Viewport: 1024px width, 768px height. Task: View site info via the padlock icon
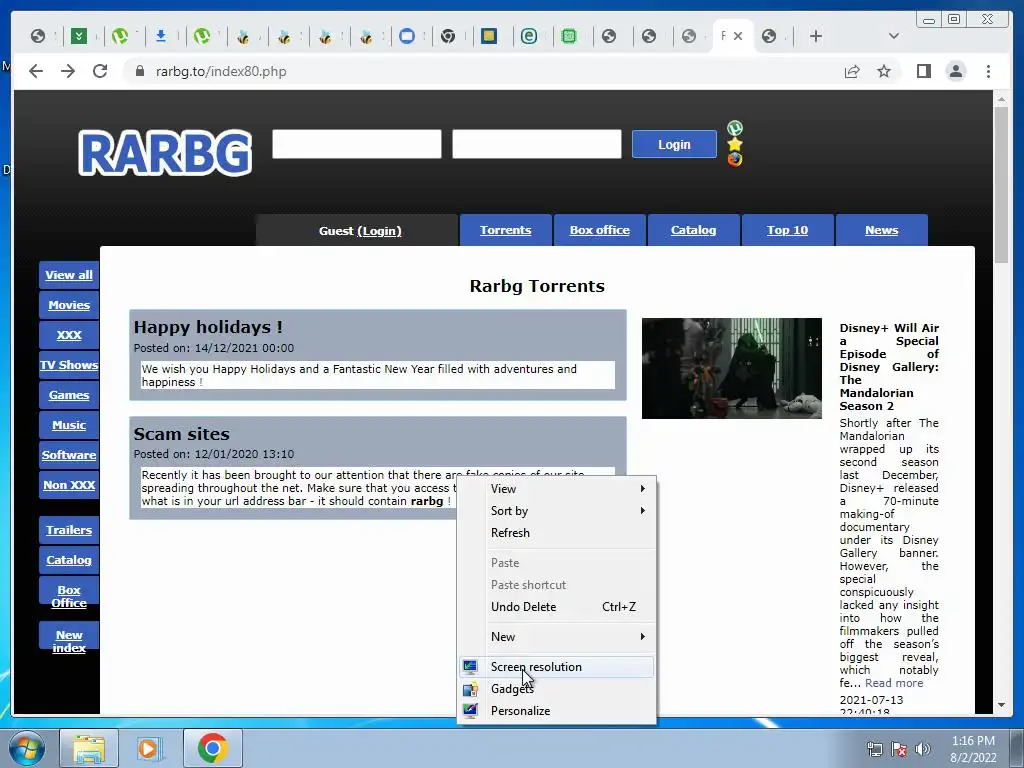(x=140, y=71)
